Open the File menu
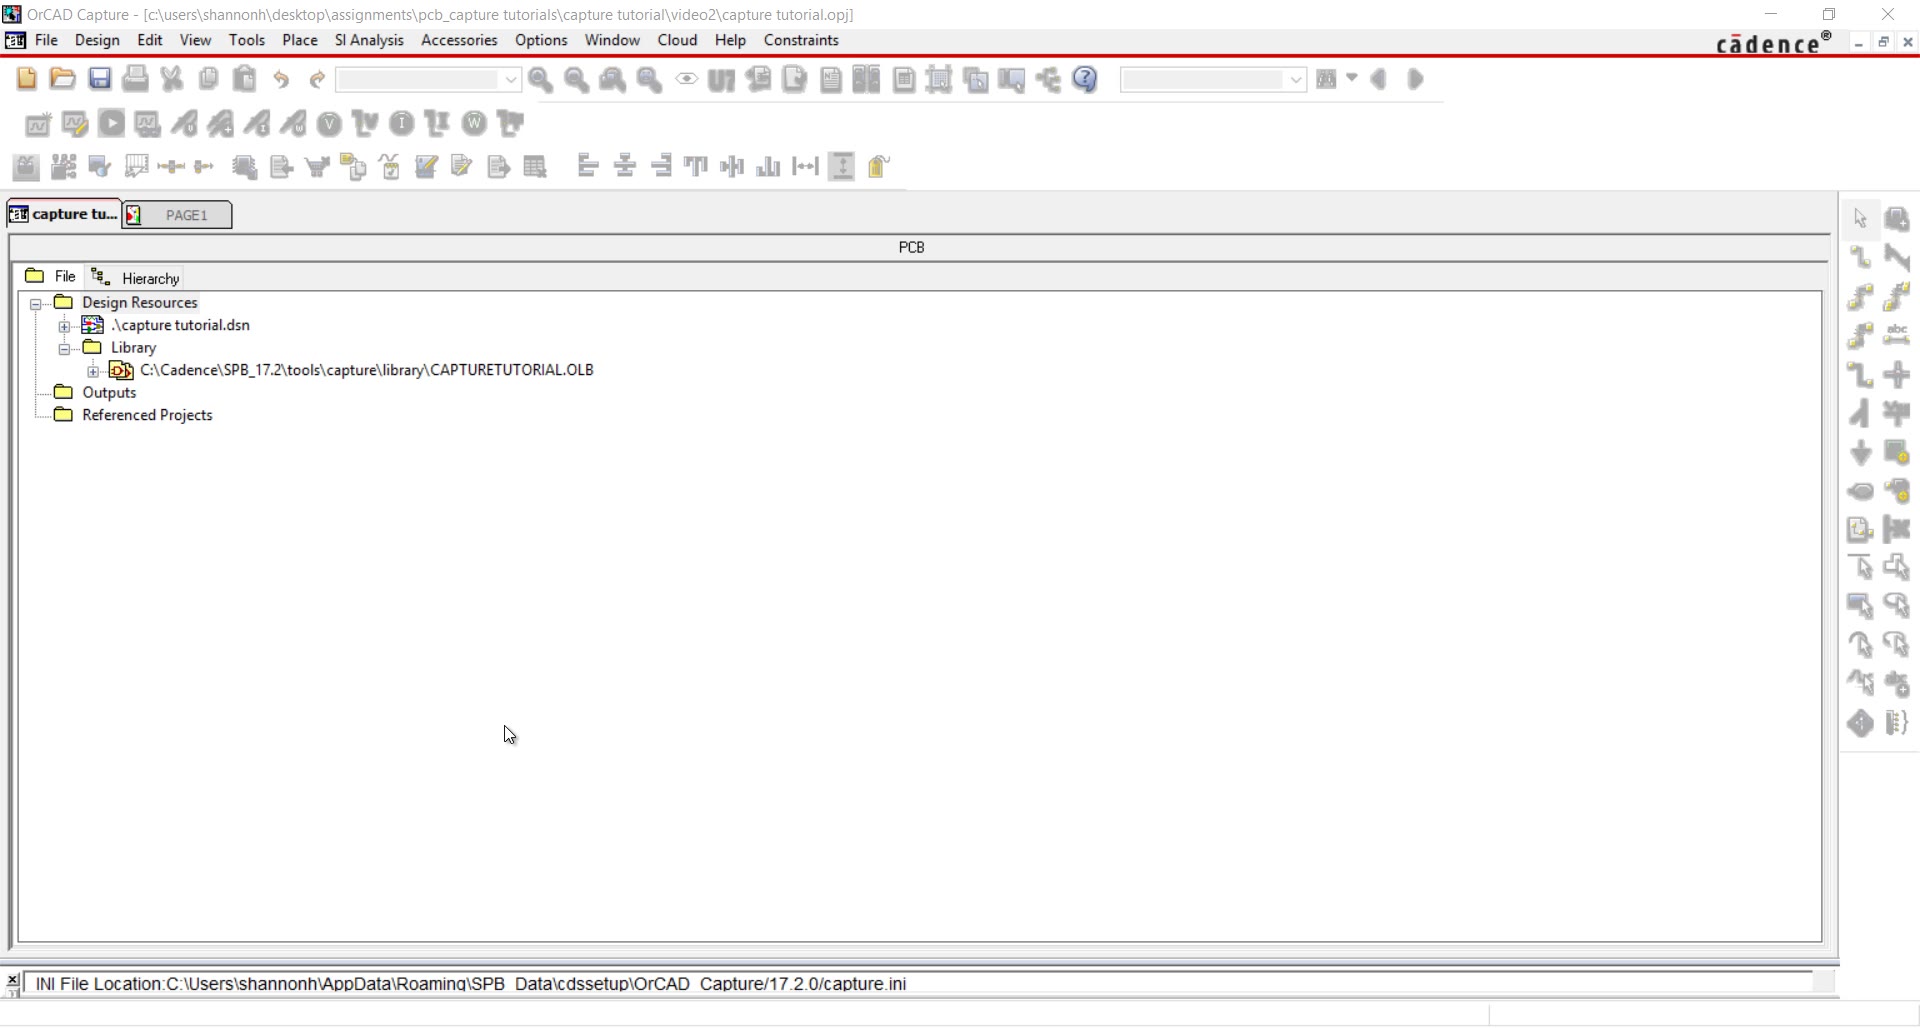 coord(46,40)
